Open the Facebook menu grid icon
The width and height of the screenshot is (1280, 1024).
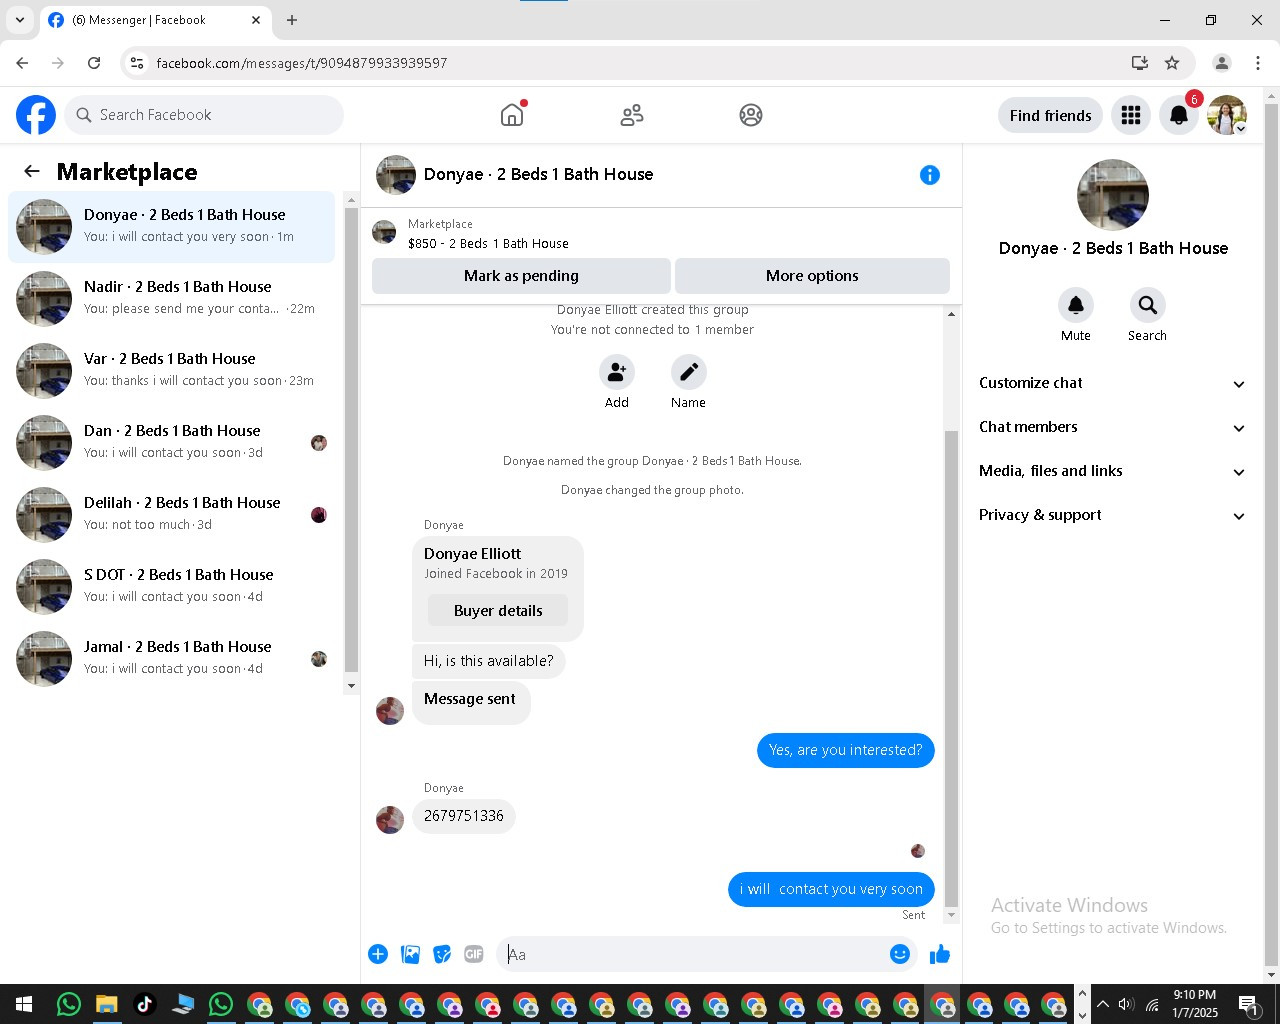1131,115
